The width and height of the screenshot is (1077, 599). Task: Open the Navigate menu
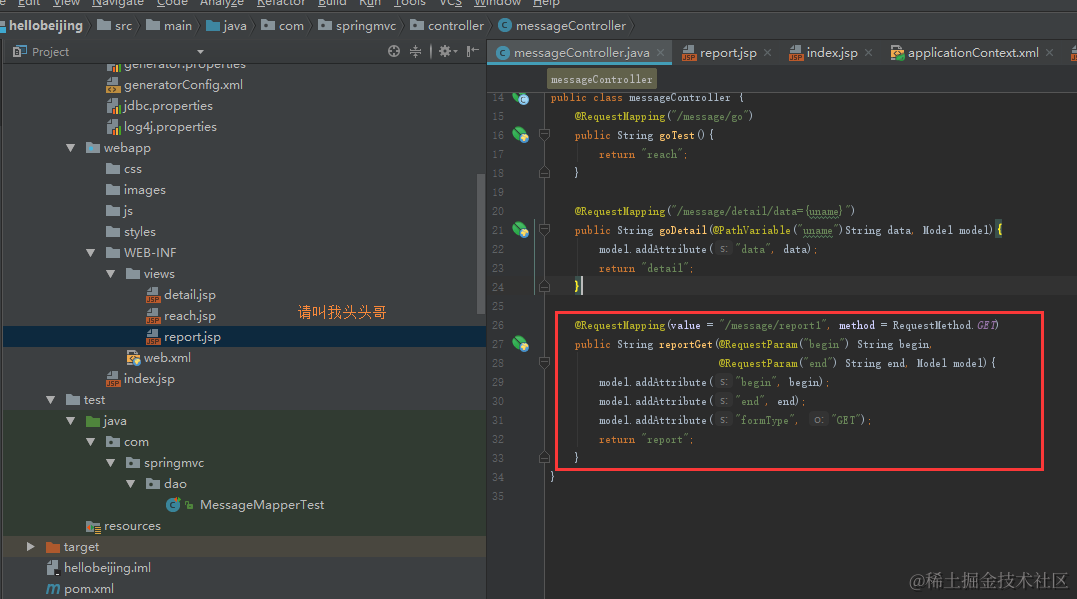point(117,3)
